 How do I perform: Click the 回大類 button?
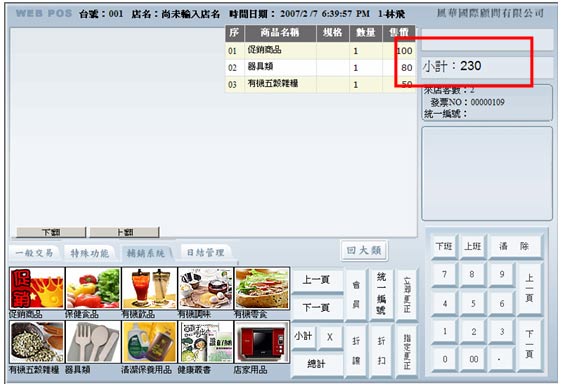[364, 250]
